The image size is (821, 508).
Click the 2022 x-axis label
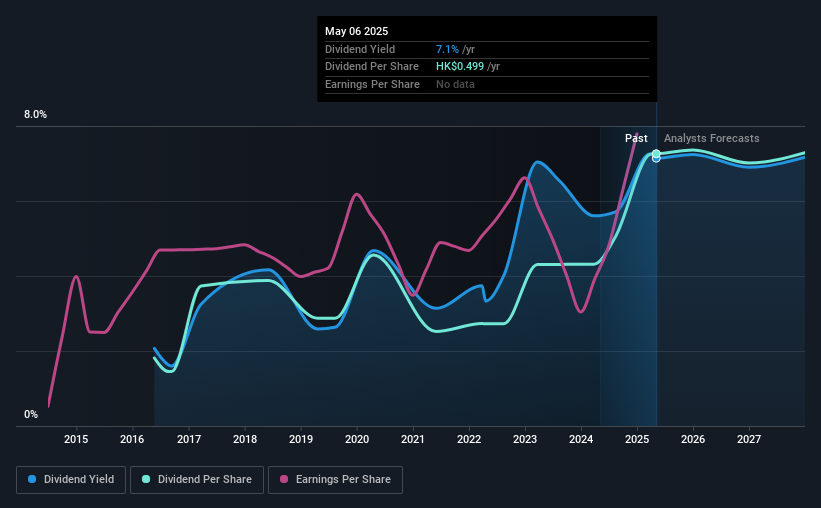click(469, 439)
